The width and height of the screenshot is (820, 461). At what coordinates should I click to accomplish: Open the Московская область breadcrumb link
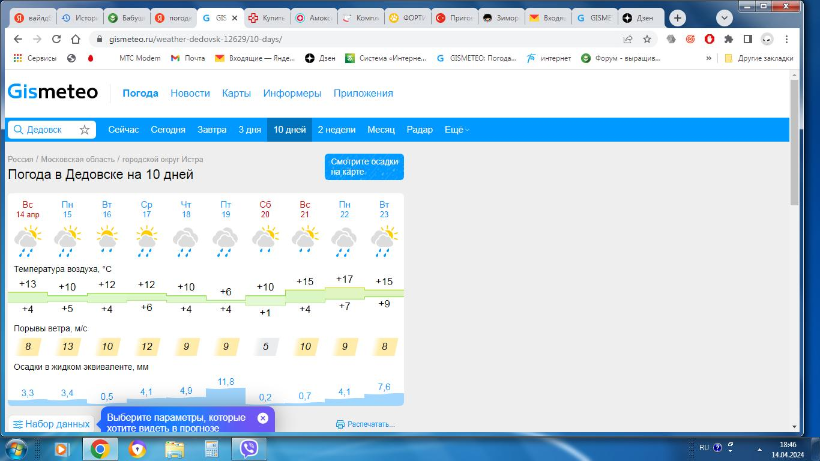coord(77,159)
